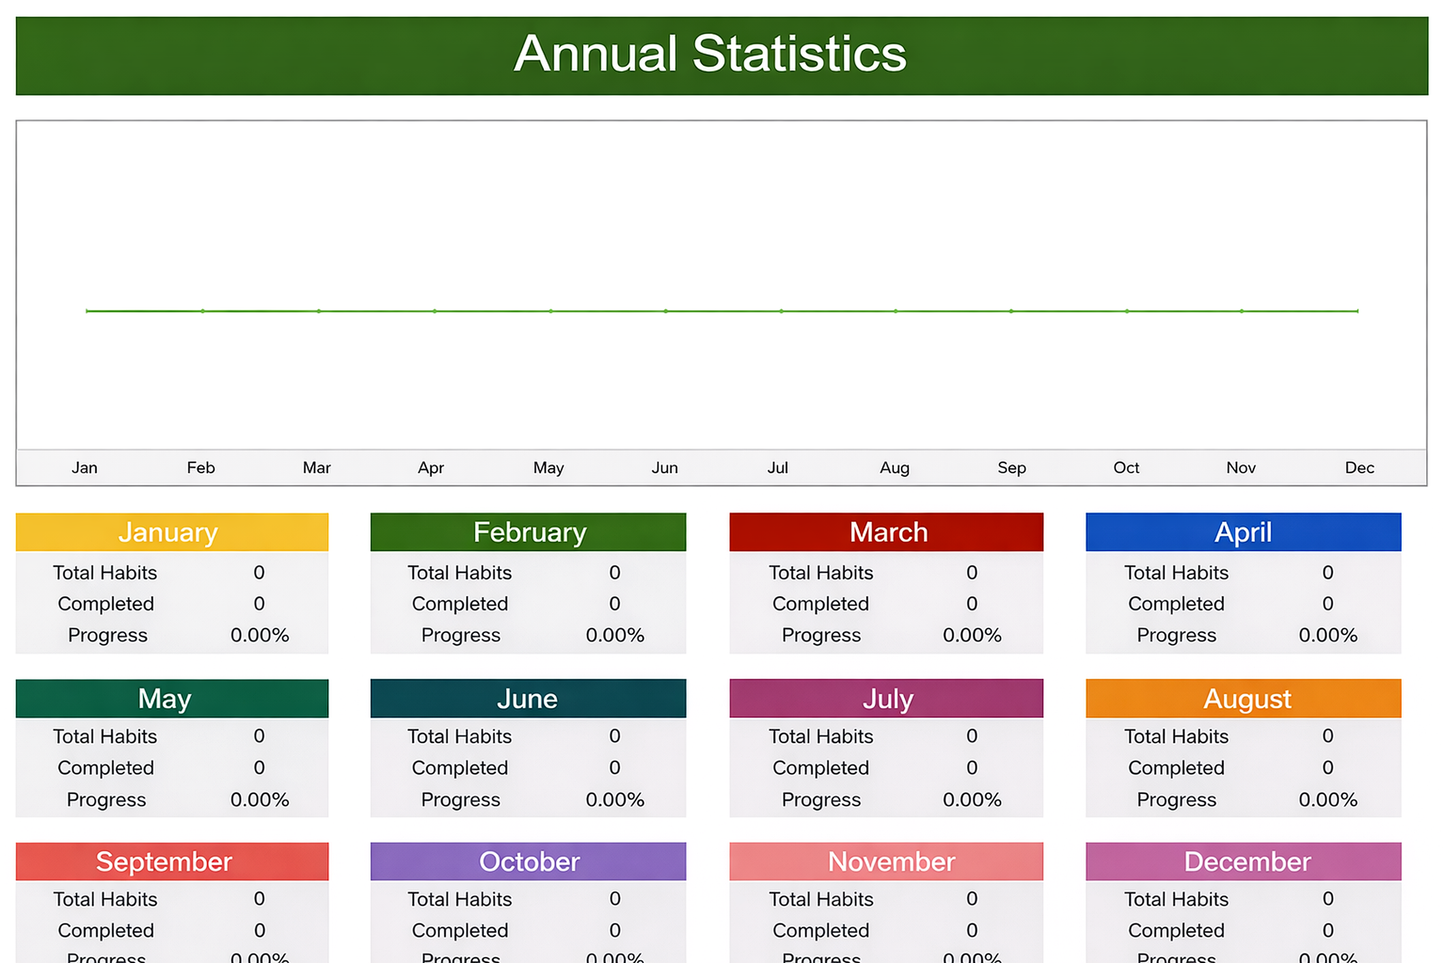Screen dimensions: 1445x963
Task: Select the green February header
Action: coord(528,532)
